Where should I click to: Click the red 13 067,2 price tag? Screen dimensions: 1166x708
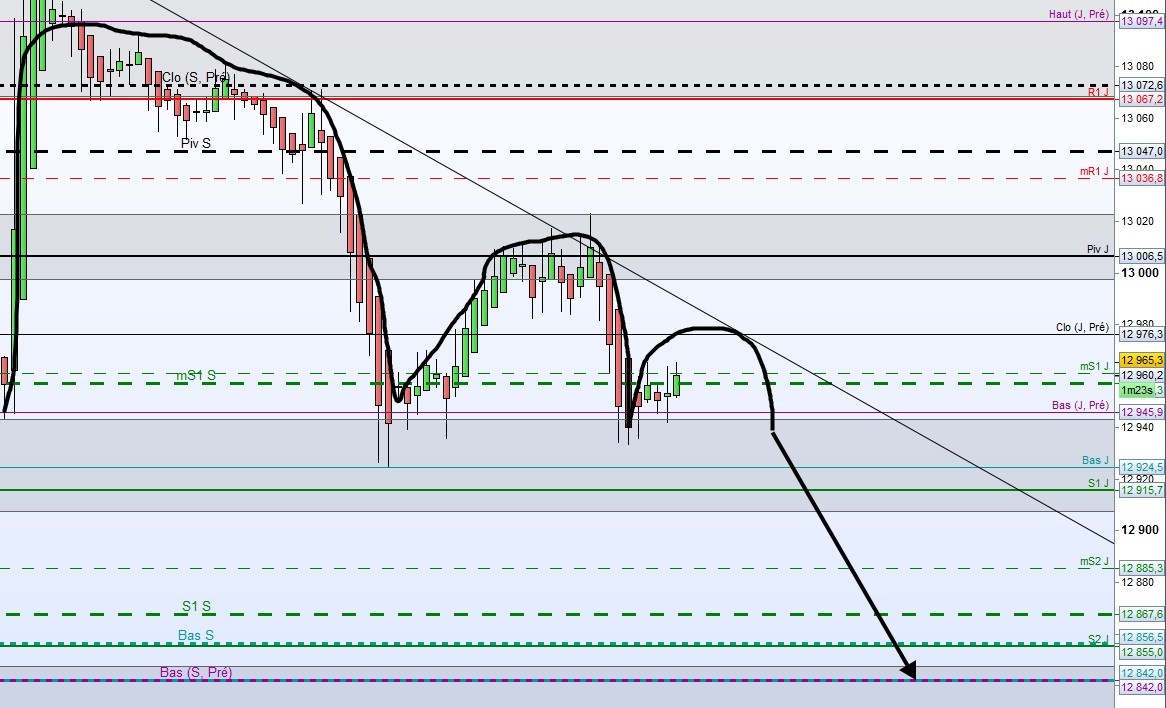point(1141,99)
